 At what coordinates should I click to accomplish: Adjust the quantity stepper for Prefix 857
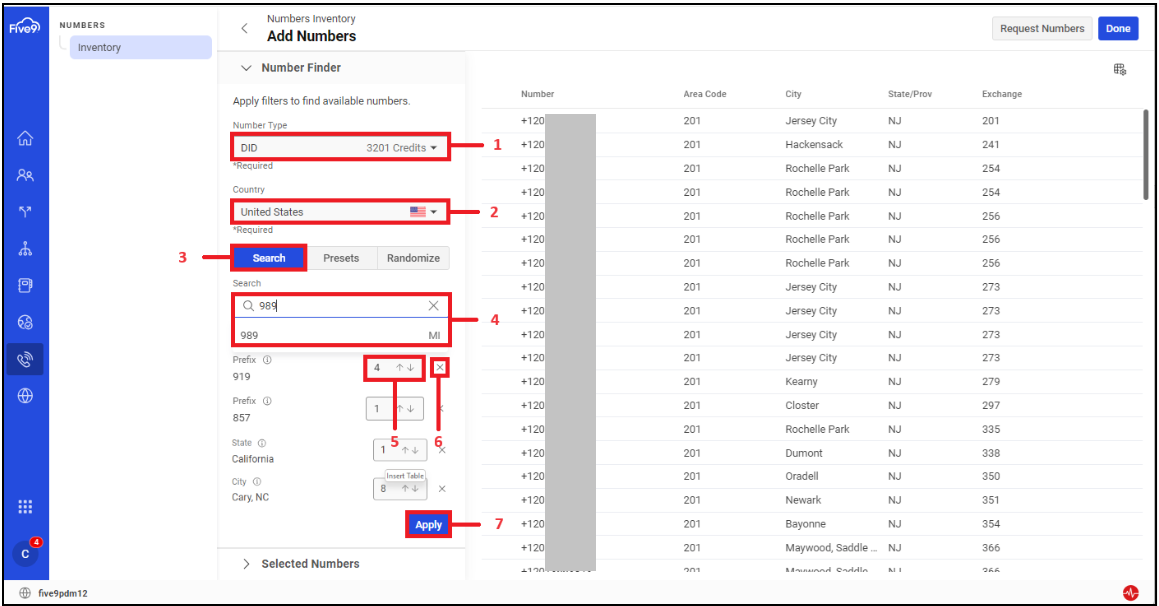395,409
